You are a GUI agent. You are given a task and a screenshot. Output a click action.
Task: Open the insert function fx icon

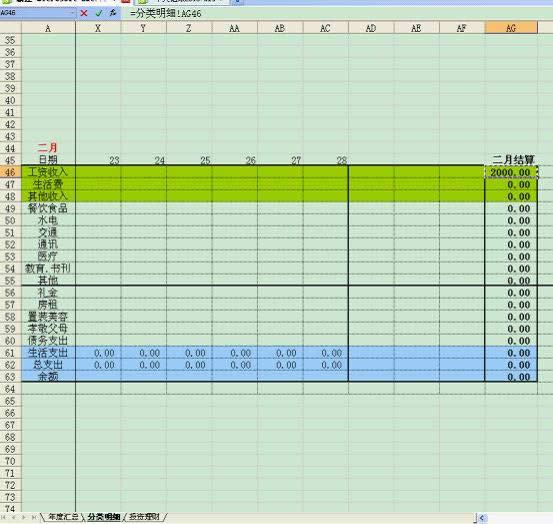(x=113, y=13)
